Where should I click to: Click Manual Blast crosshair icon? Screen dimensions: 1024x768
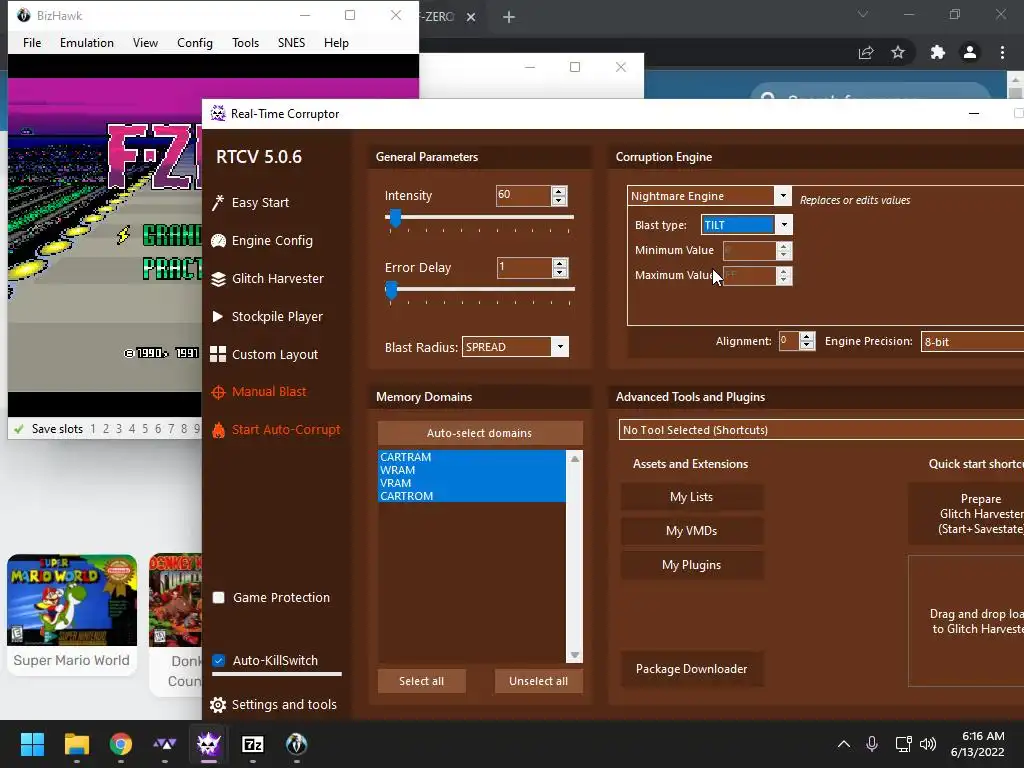[x=218, y=392]
